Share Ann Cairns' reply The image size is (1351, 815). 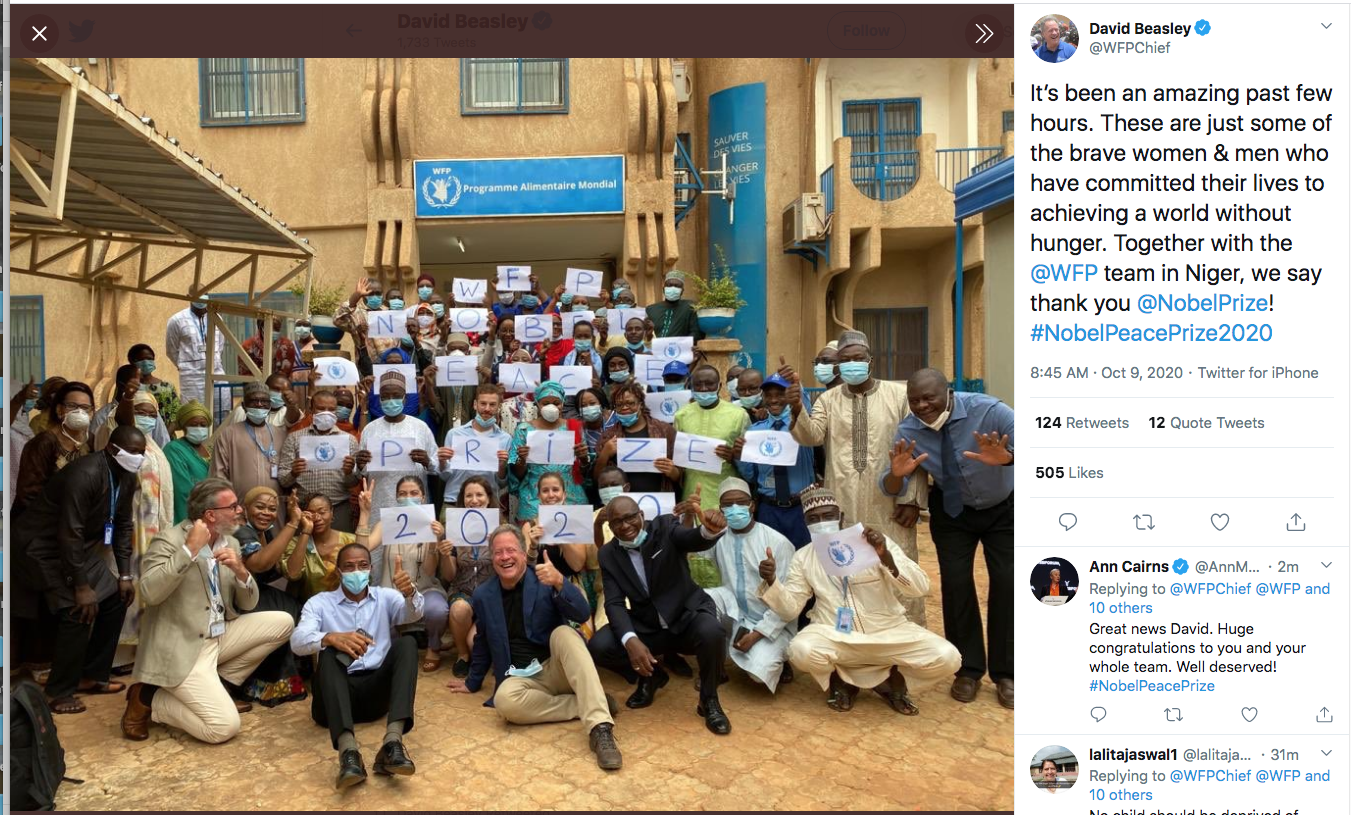point(1324,714)
